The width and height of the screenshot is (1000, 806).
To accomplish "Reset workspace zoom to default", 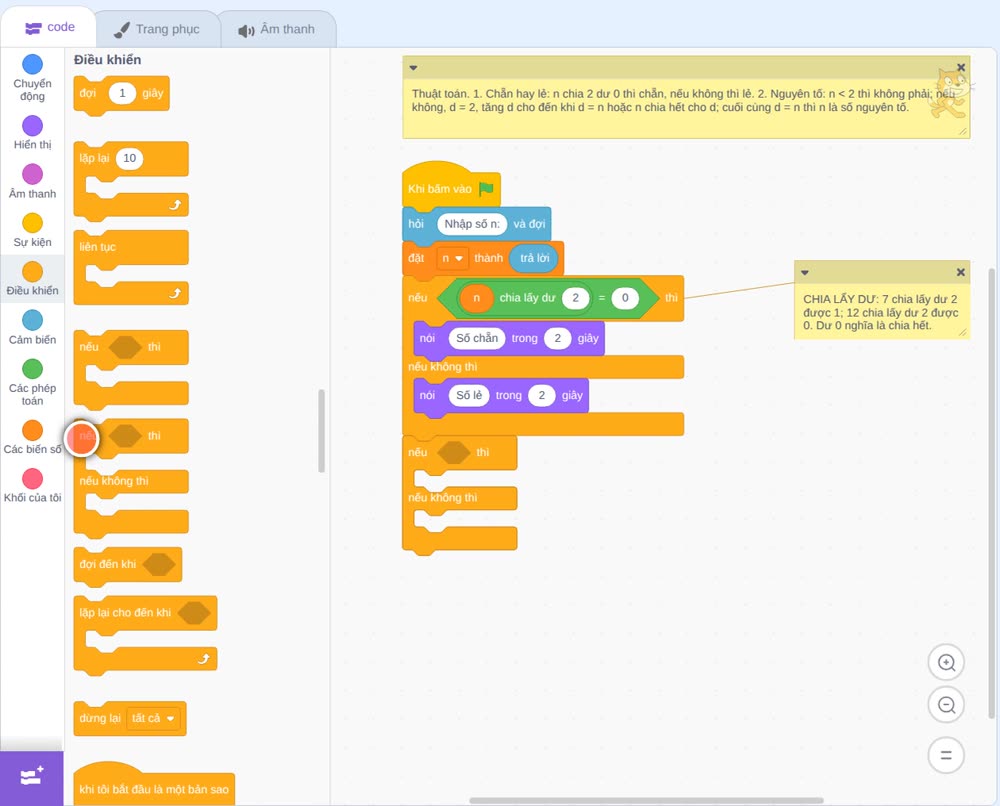I will pos(946,755).
